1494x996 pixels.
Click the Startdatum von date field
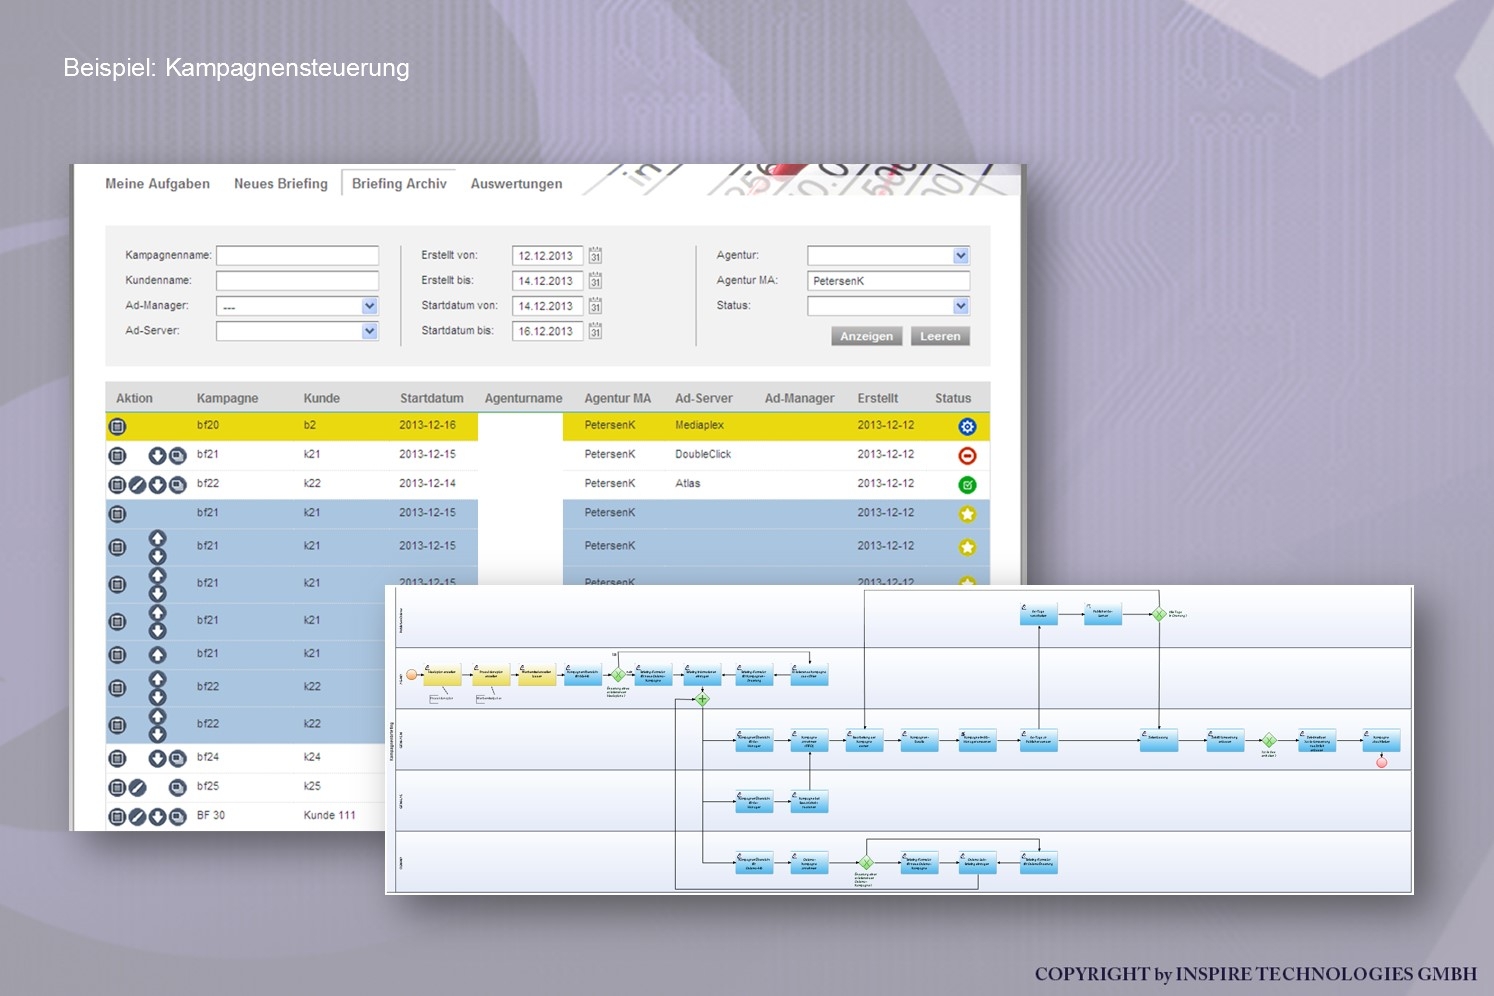[x=547, y=306]
